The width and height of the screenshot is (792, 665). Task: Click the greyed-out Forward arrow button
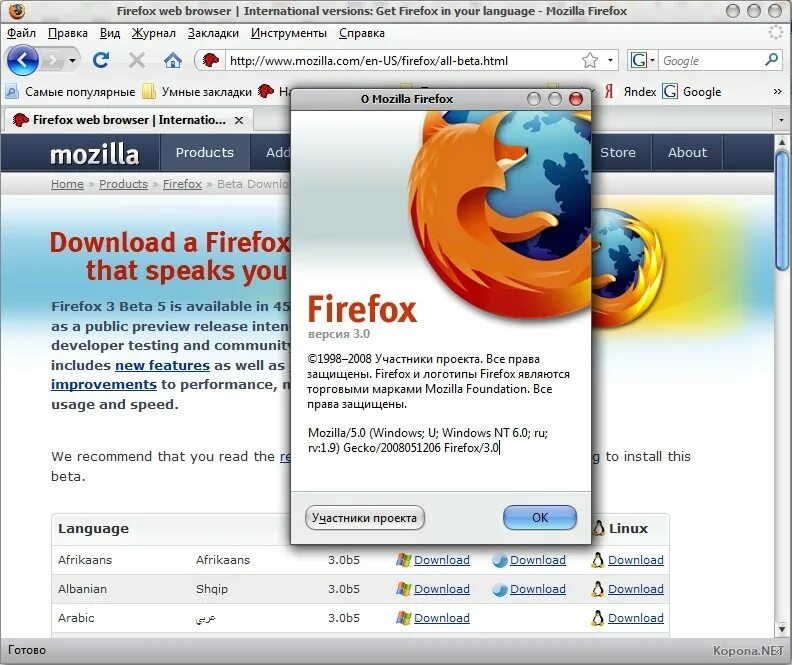[53, 61]
